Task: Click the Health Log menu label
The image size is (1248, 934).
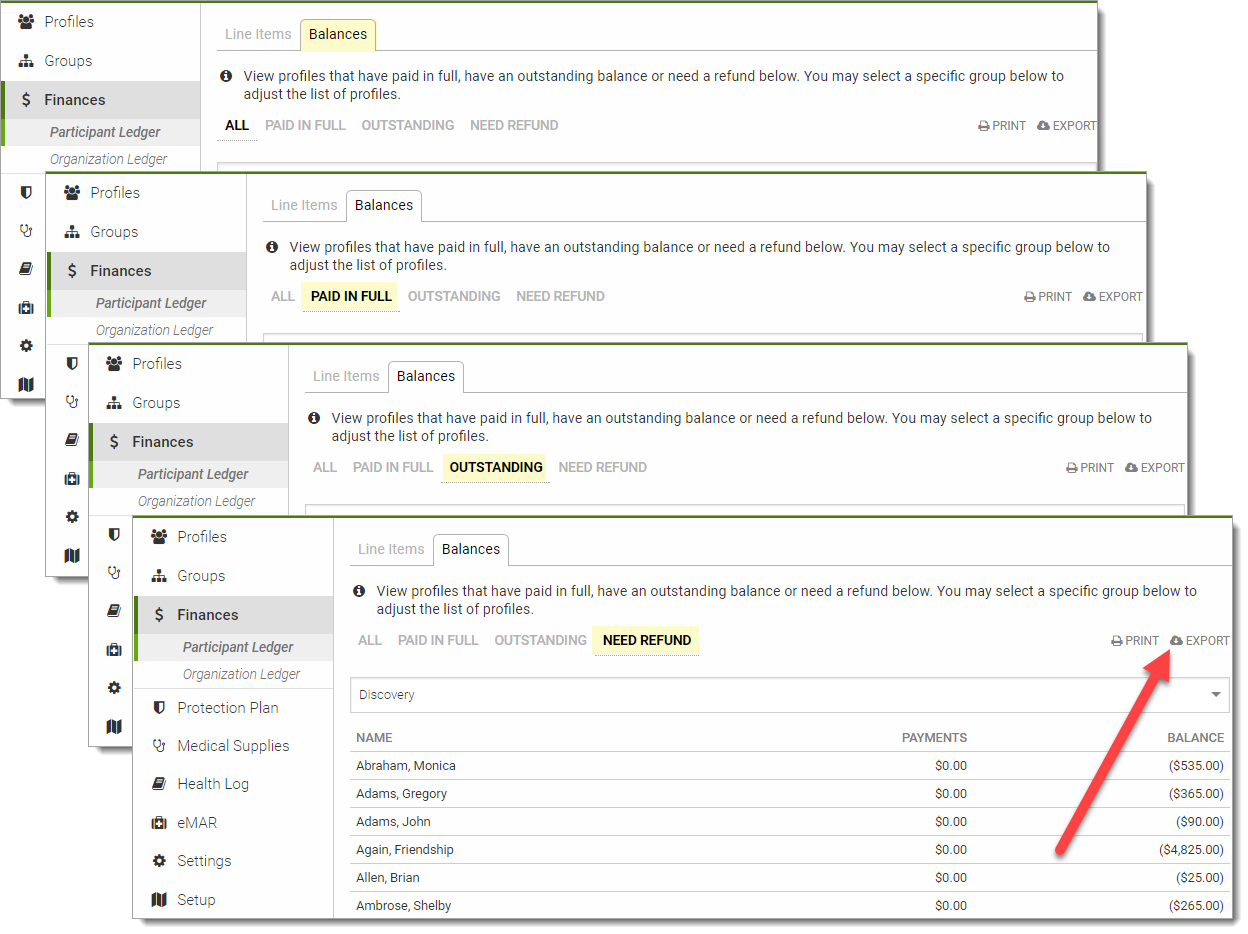Action: pos(213,784)
